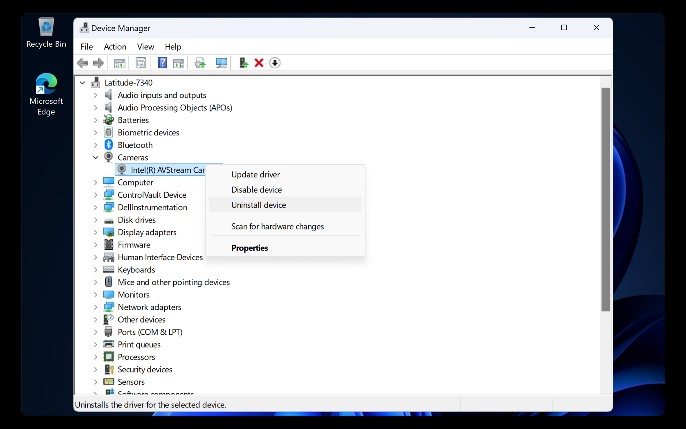This screenshot has width=686, height=429.
Task: Click the Network adapters icon
Action: (108, 307)
